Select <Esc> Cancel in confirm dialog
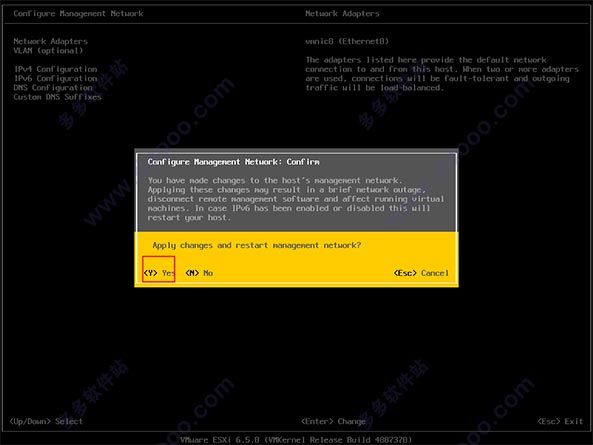The height and width of the screenshot is (445, 593). pos(421,273)
